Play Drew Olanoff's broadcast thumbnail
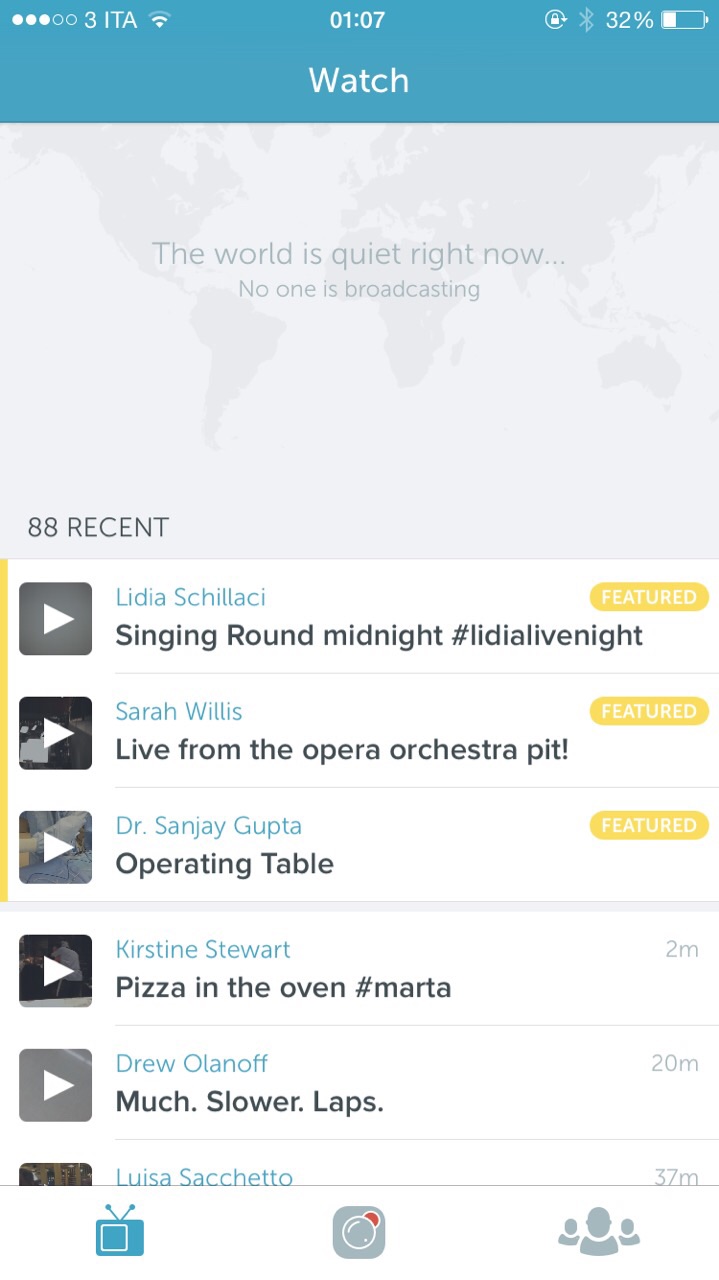This screenshot has width=719, height=1280. point(56,1085)
